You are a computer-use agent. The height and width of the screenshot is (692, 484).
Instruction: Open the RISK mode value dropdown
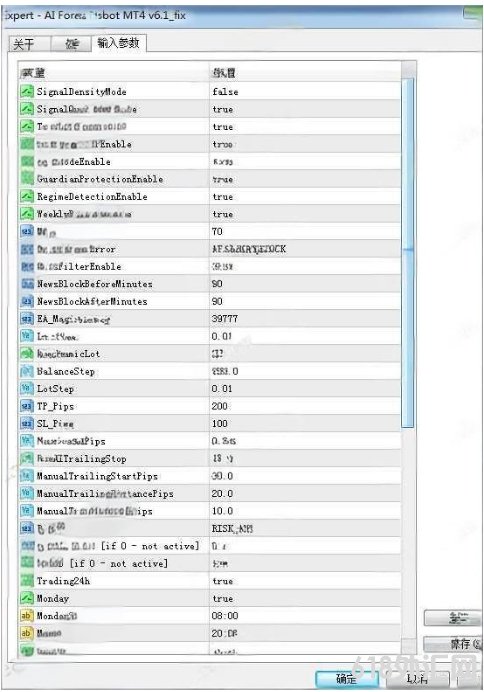tap(305, 528)
